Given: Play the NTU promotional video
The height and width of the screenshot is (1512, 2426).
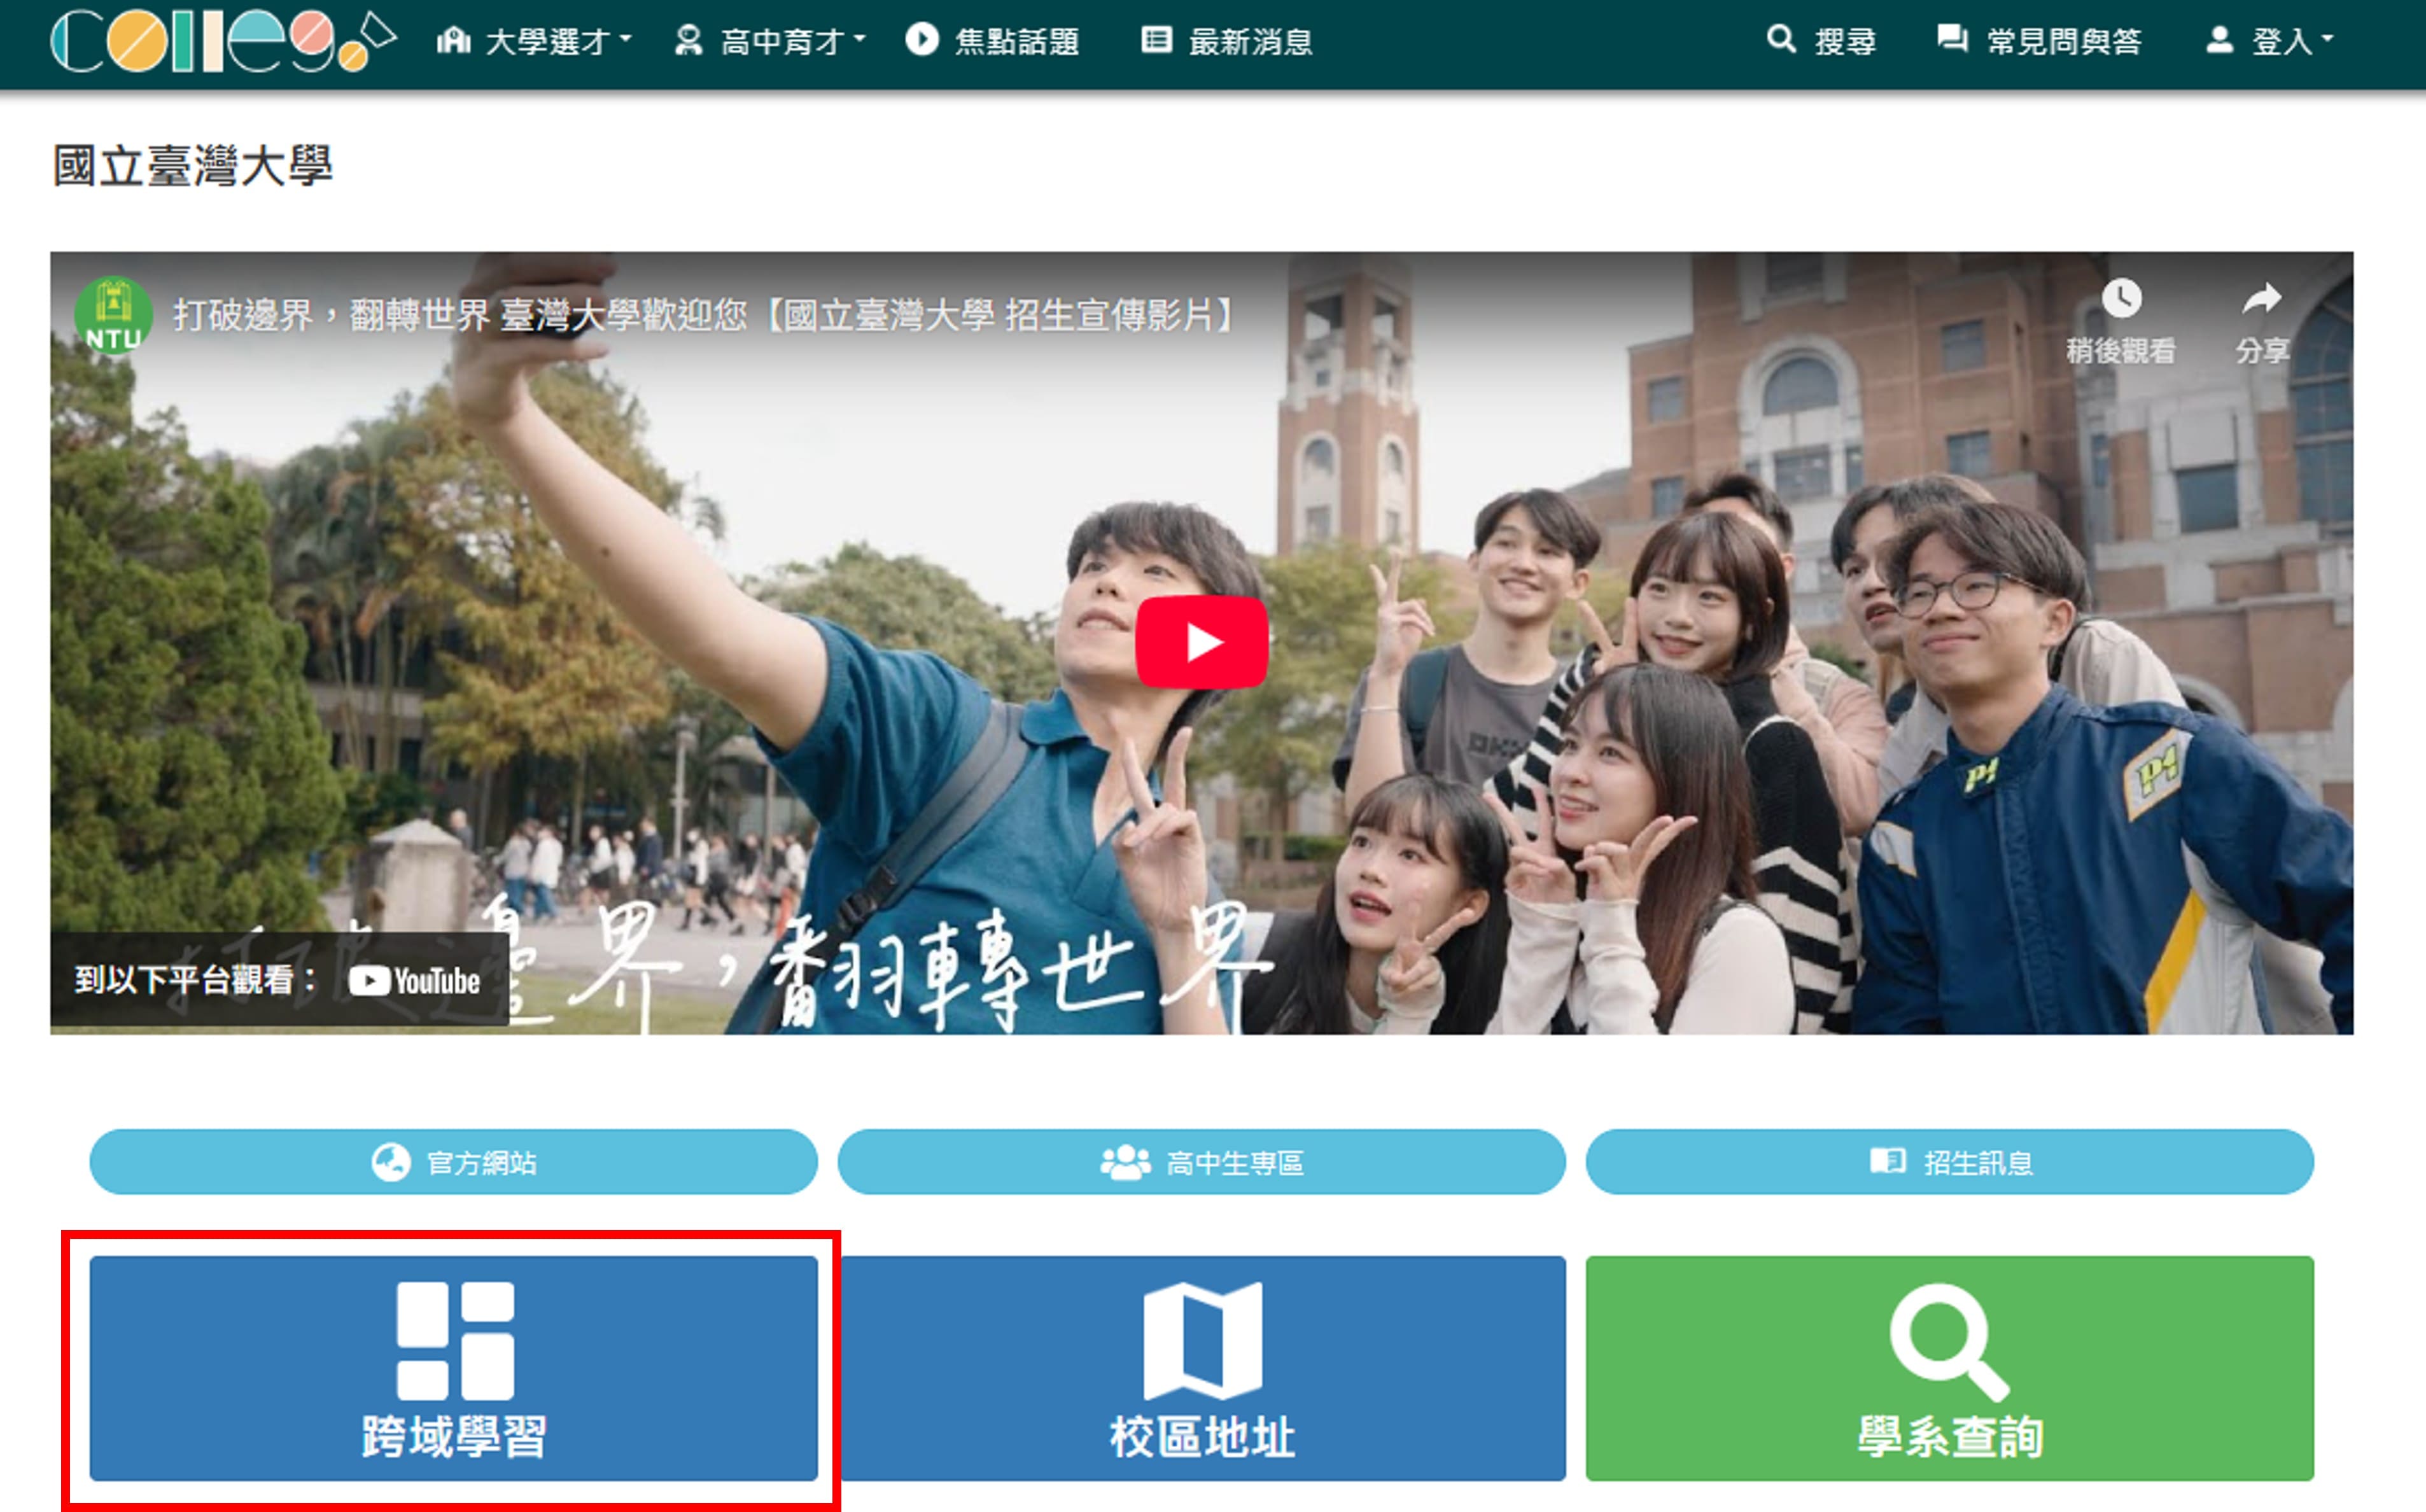Looking at the screenshot, I should 1201,642.
